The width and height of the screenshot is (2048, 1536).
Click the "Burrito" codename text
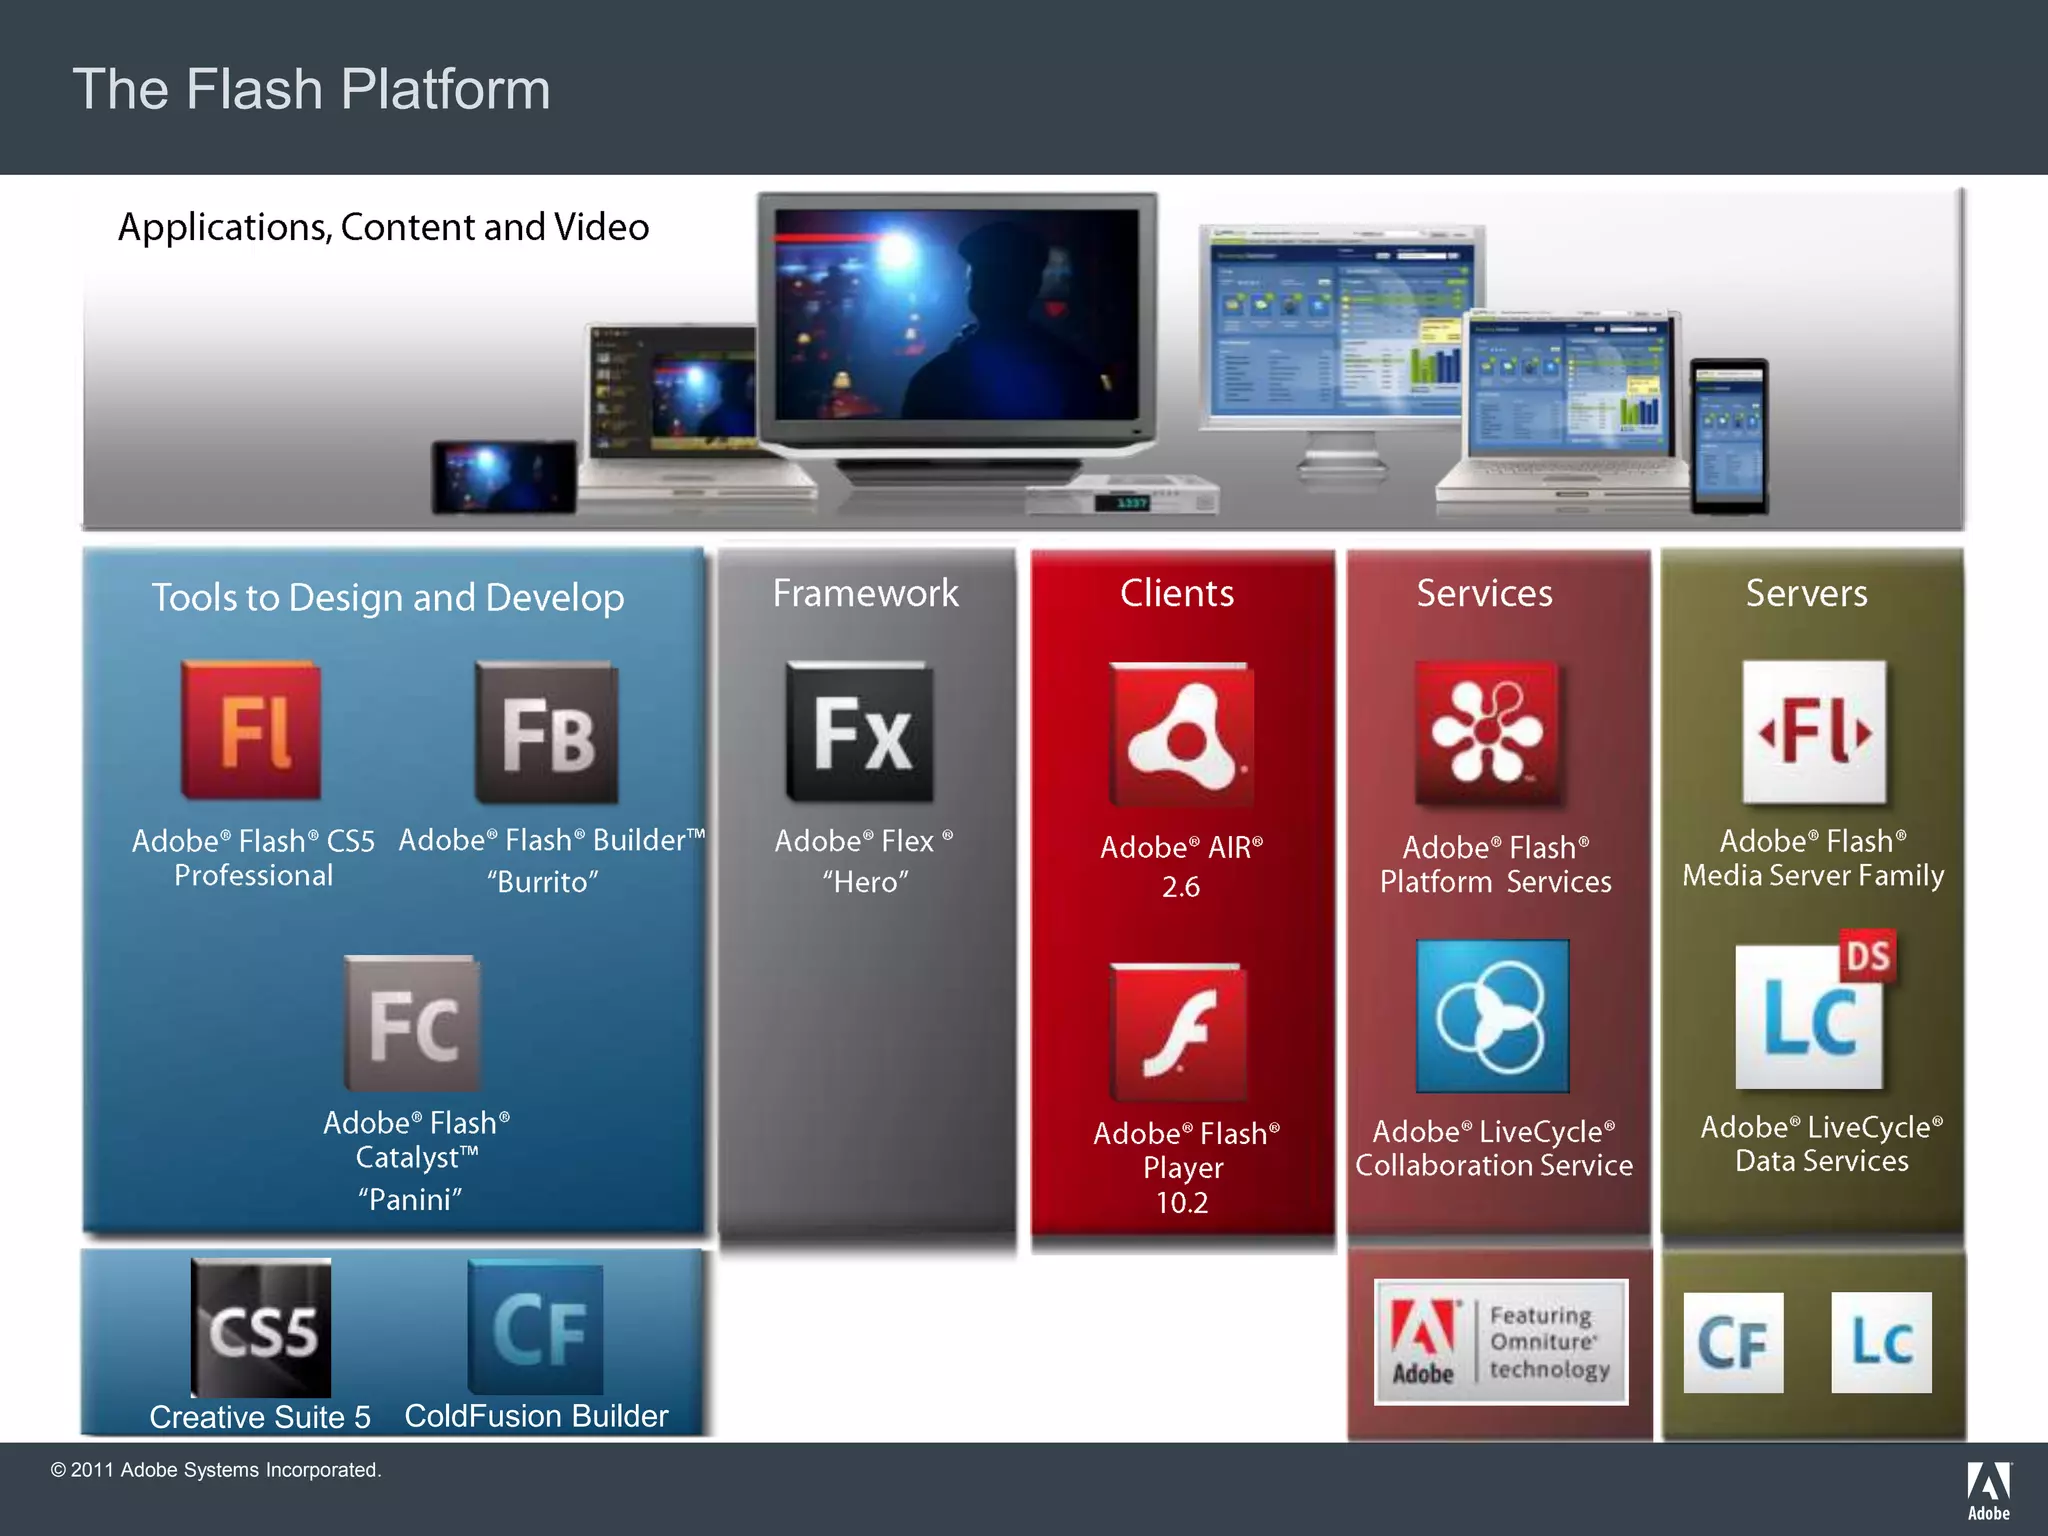(x=543, y=882)
